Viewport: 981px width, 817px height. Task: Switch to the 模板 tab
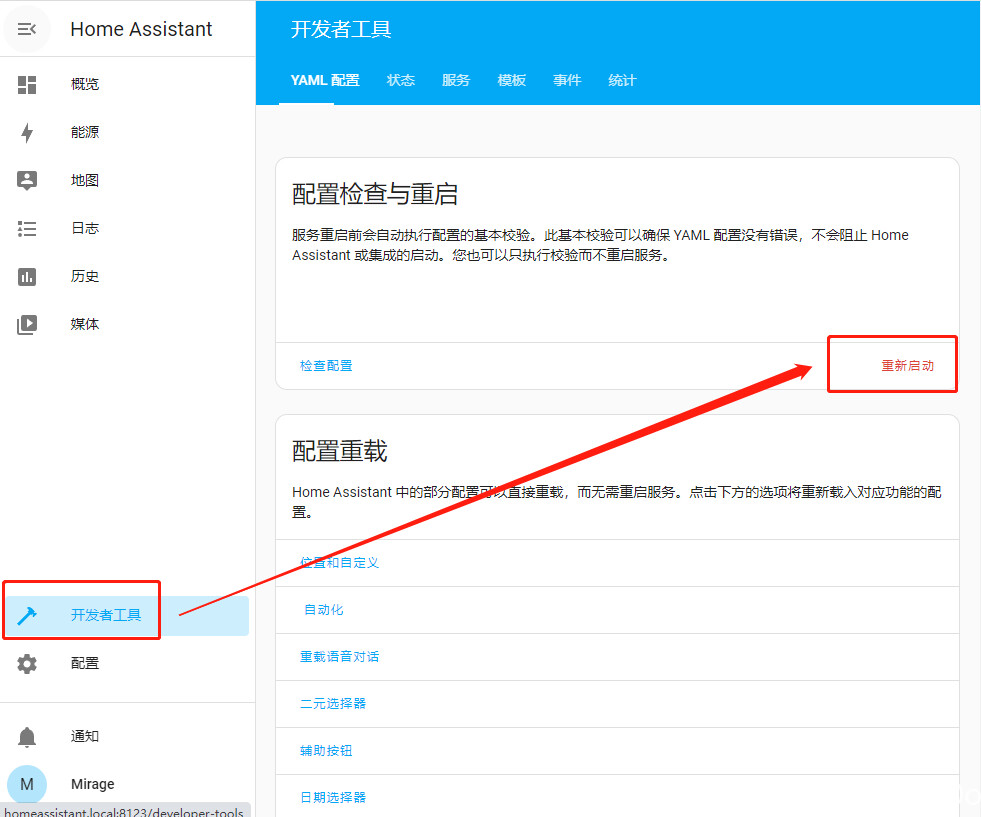tap(512, 81)
